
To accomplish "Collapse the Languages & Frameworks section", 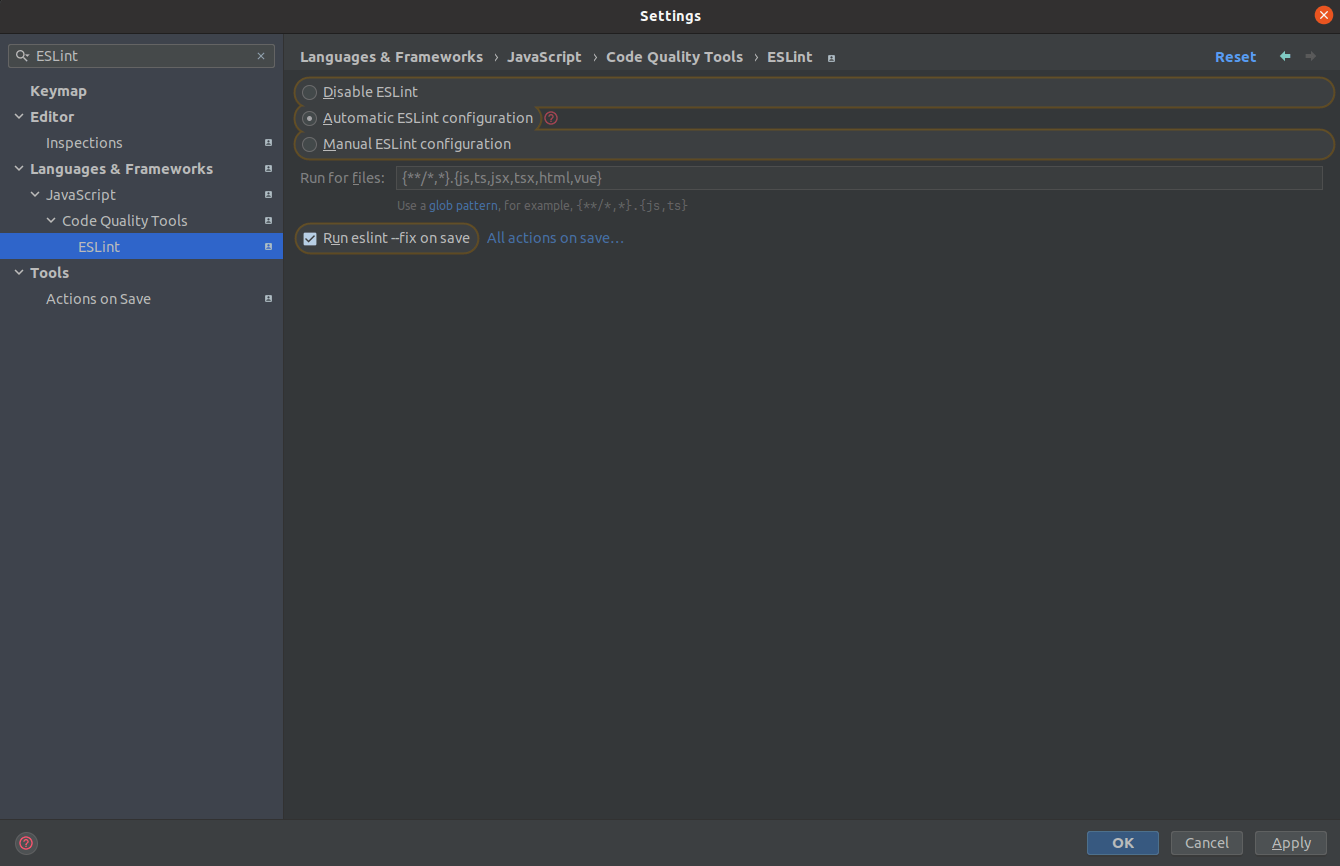I will pyautogui.click(x=19, y=169).
